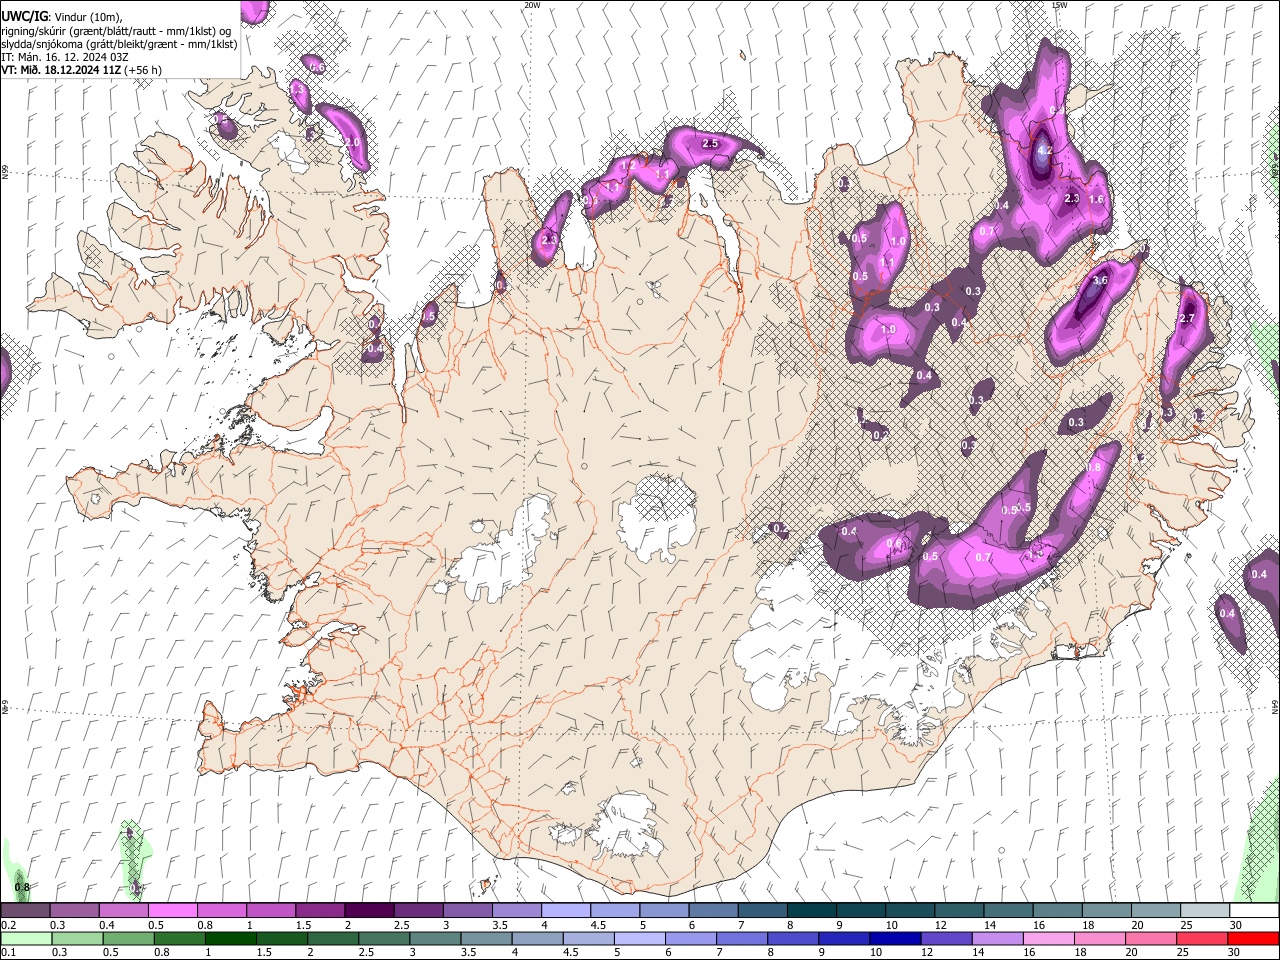Pick the deep blue 10–12 rain scale swatch
This screenshot has height=960, width=1280.
[x=893, y=938]
